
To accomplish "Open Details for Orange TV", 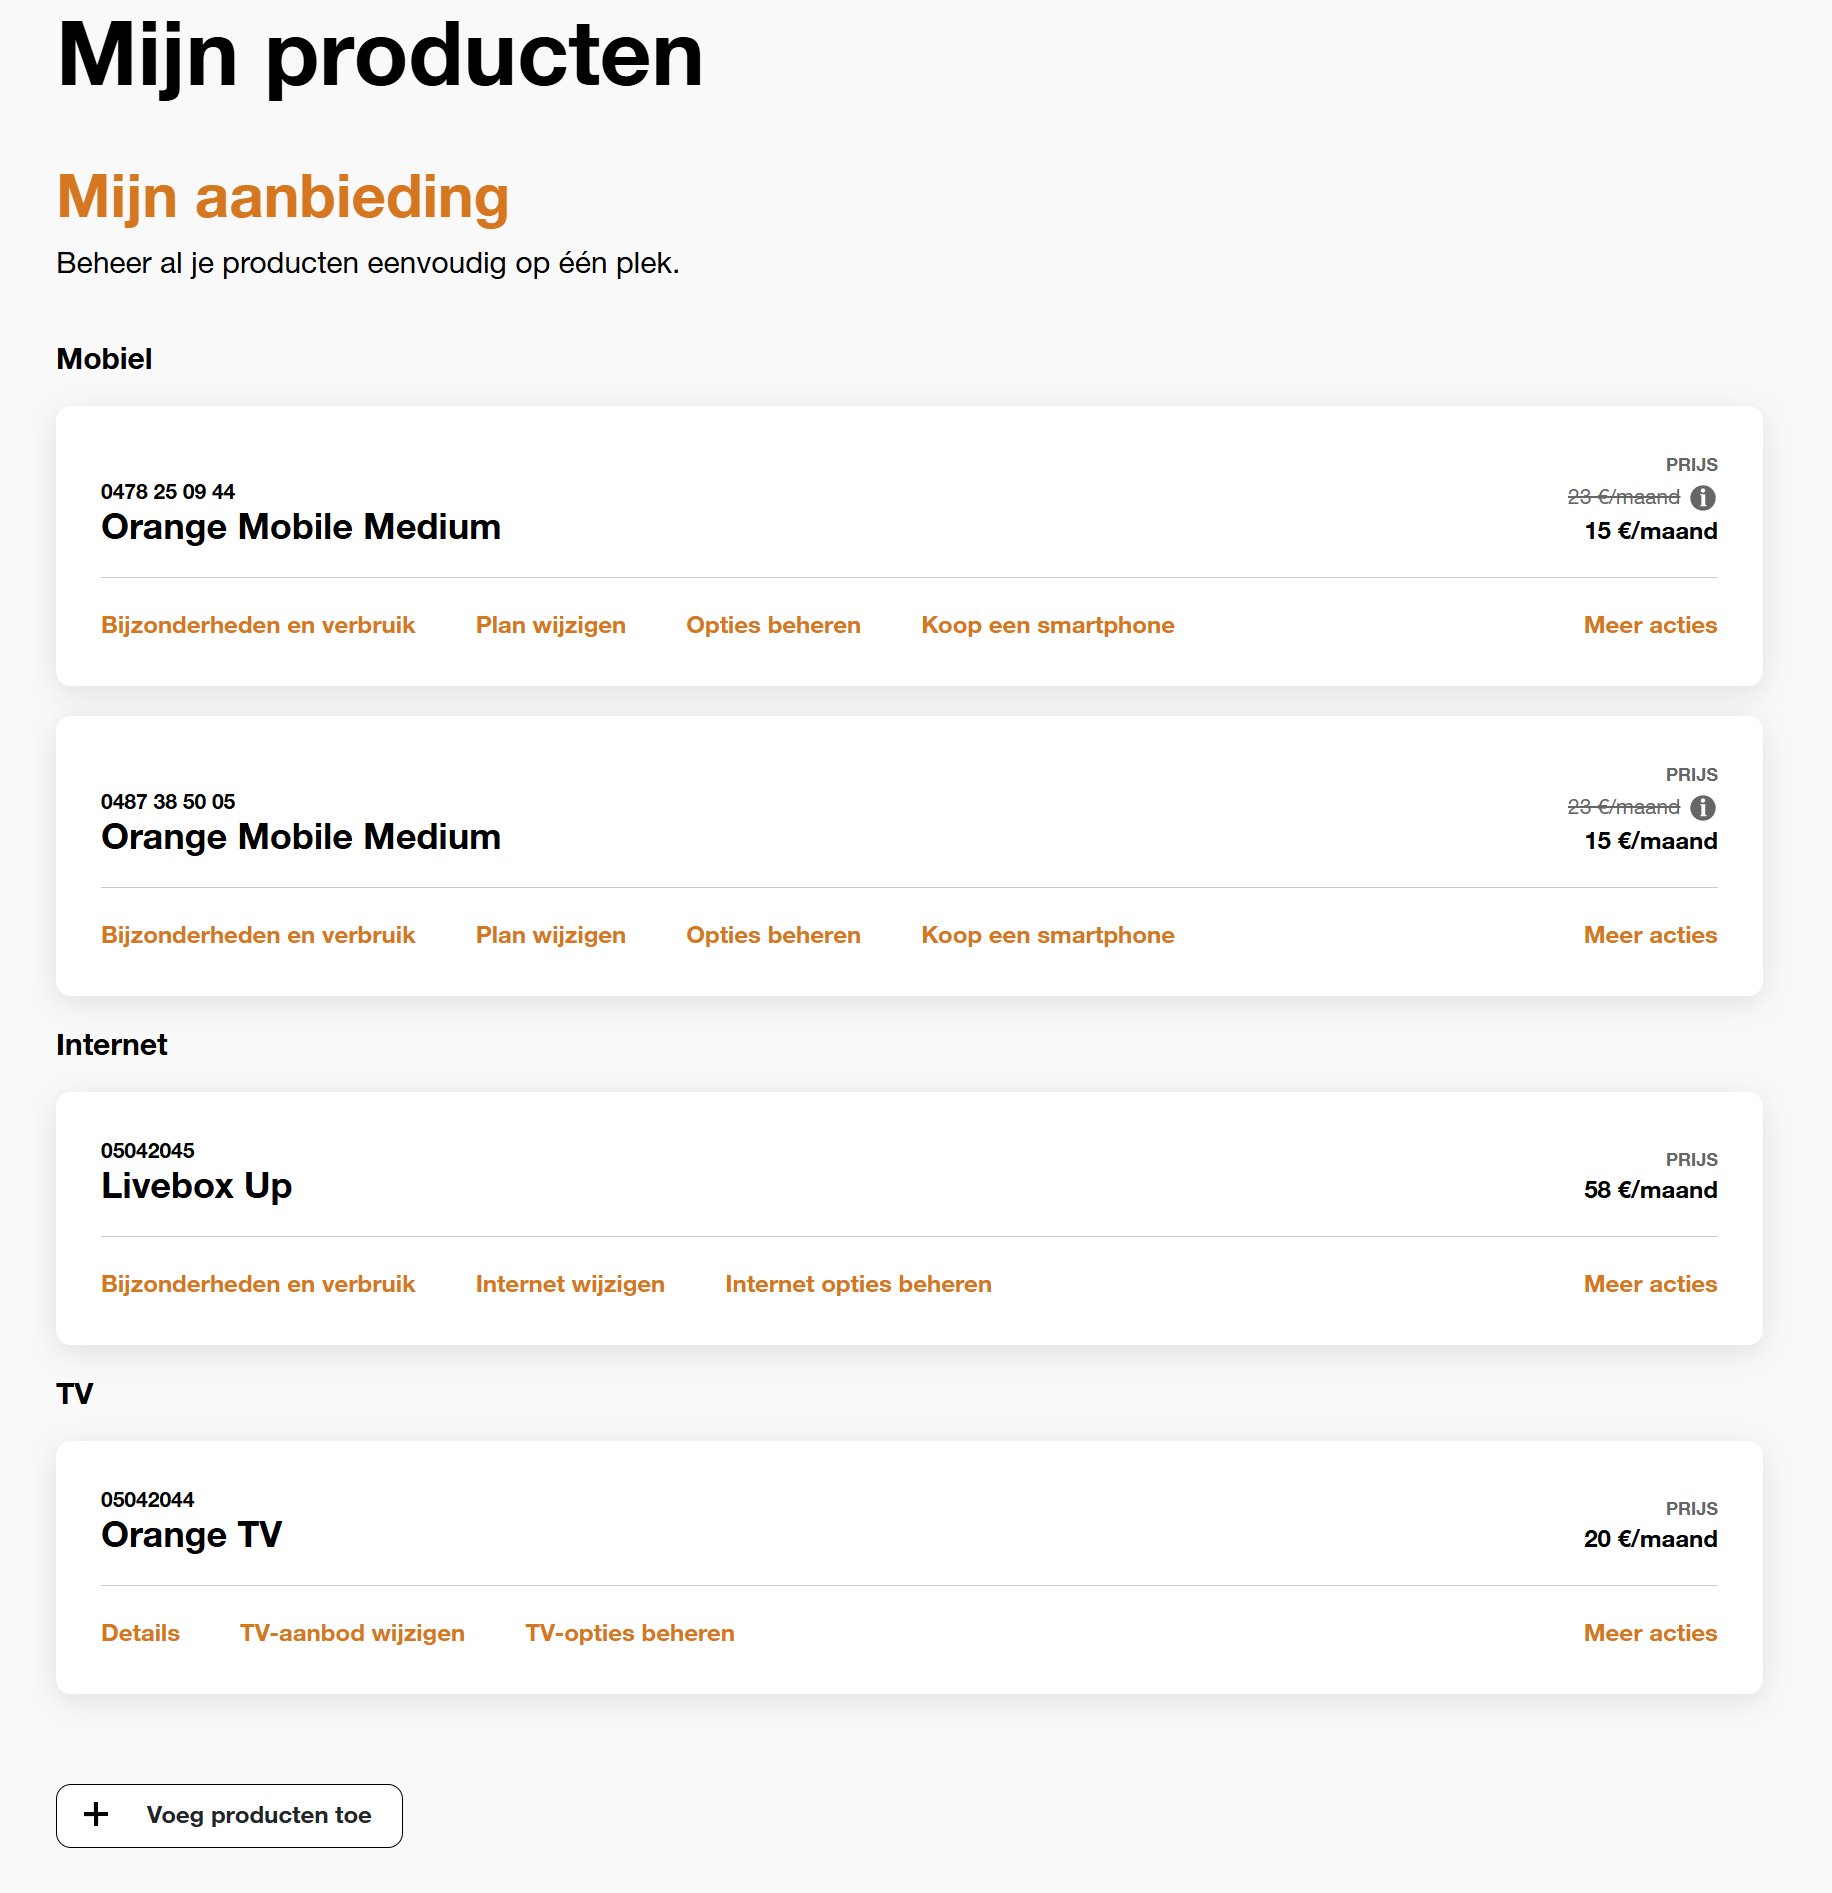I will pos(140,1633).
